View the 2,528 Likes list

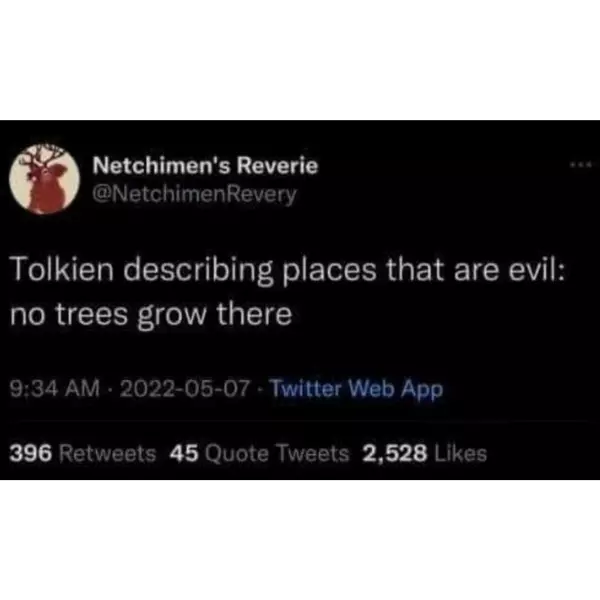(x=425, y=453)
